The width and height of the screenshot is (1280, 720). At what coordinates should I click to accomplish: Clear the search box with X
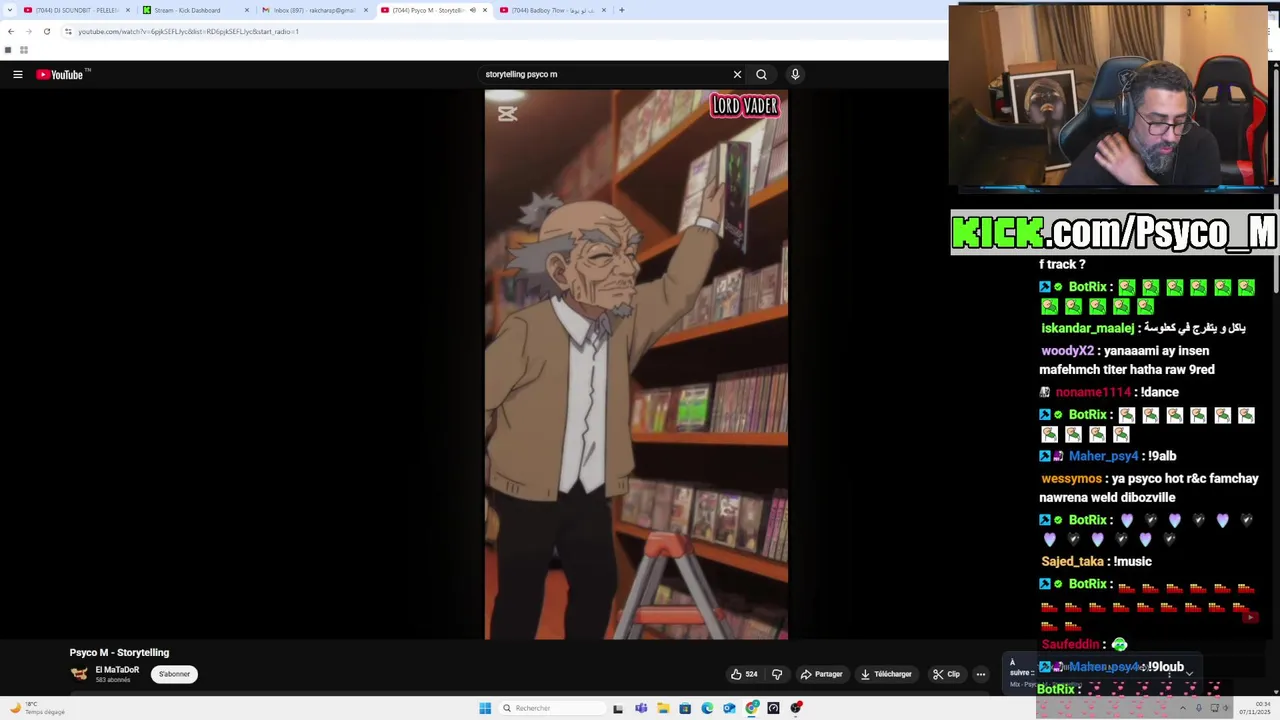tap(737, 74)
